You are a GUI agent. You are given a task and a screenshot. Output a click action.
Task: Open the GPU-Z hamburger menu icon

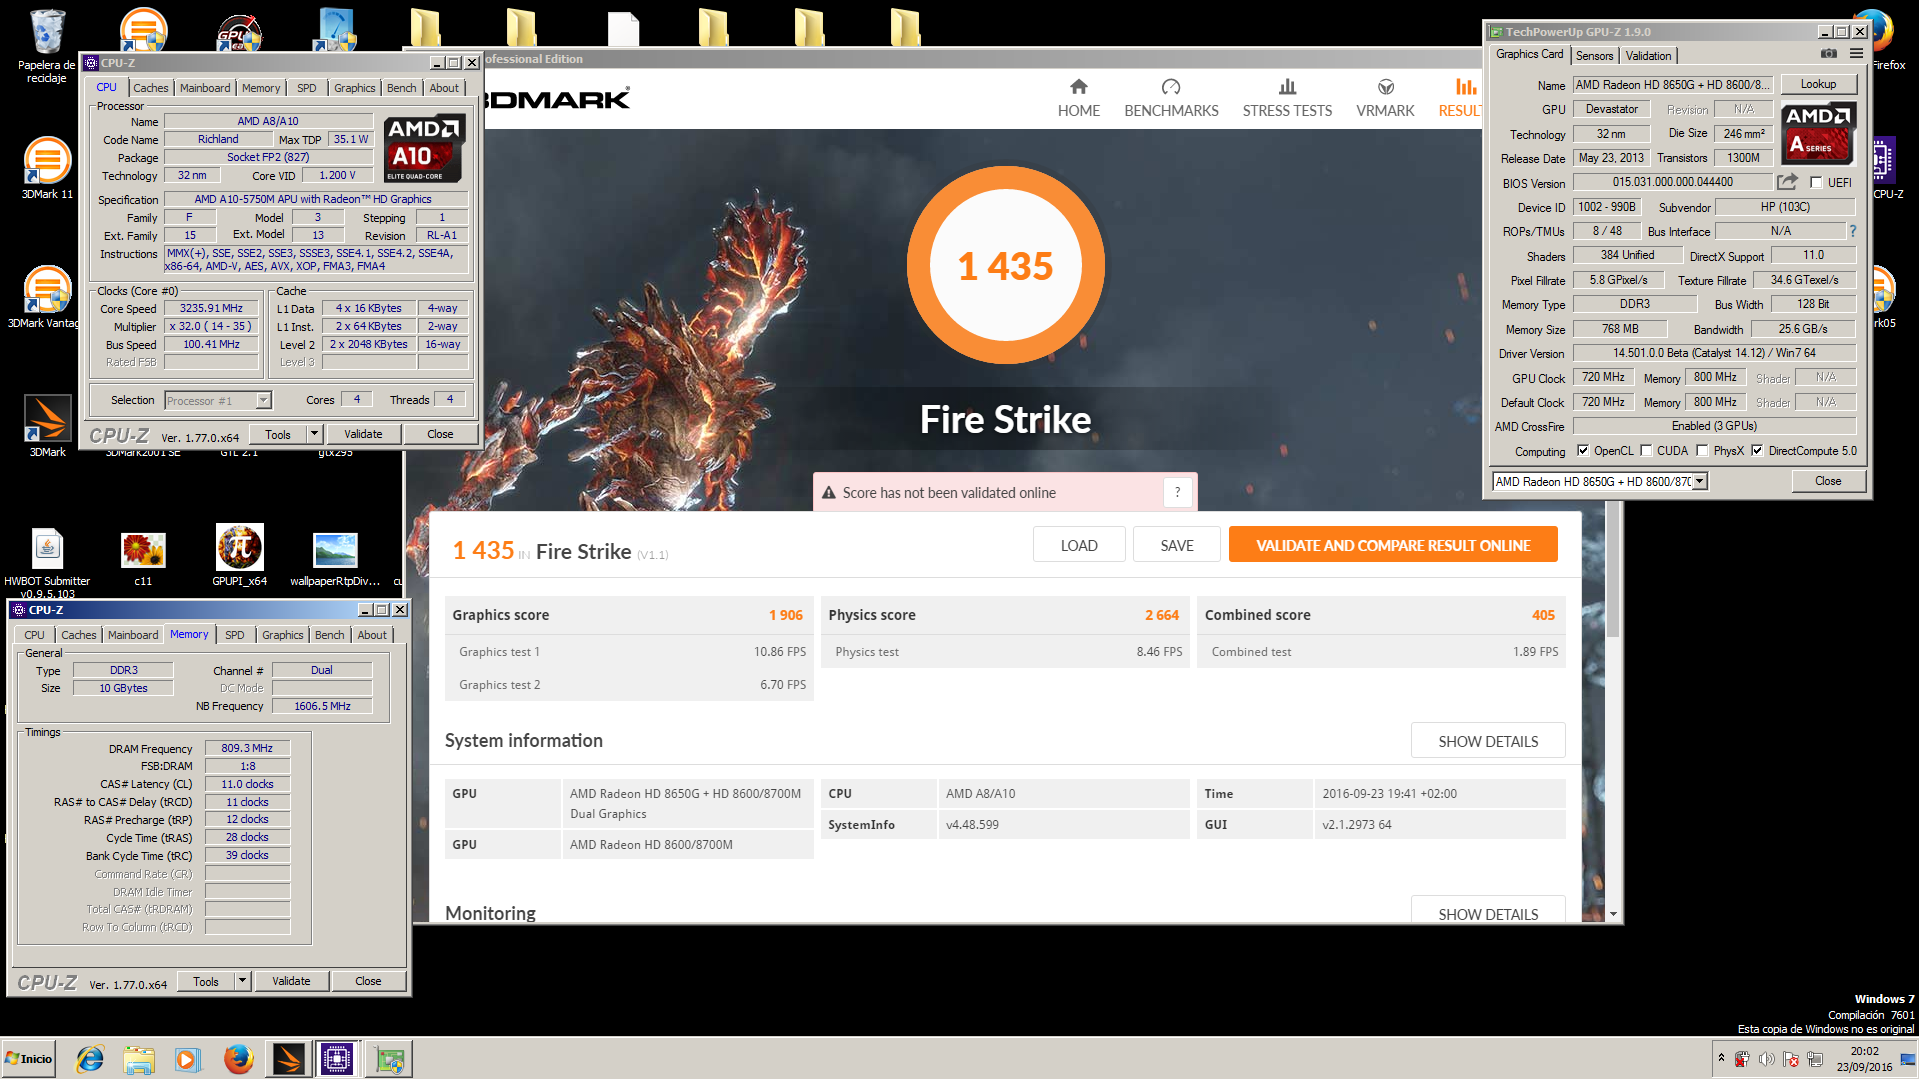[x=1856, y=54]
